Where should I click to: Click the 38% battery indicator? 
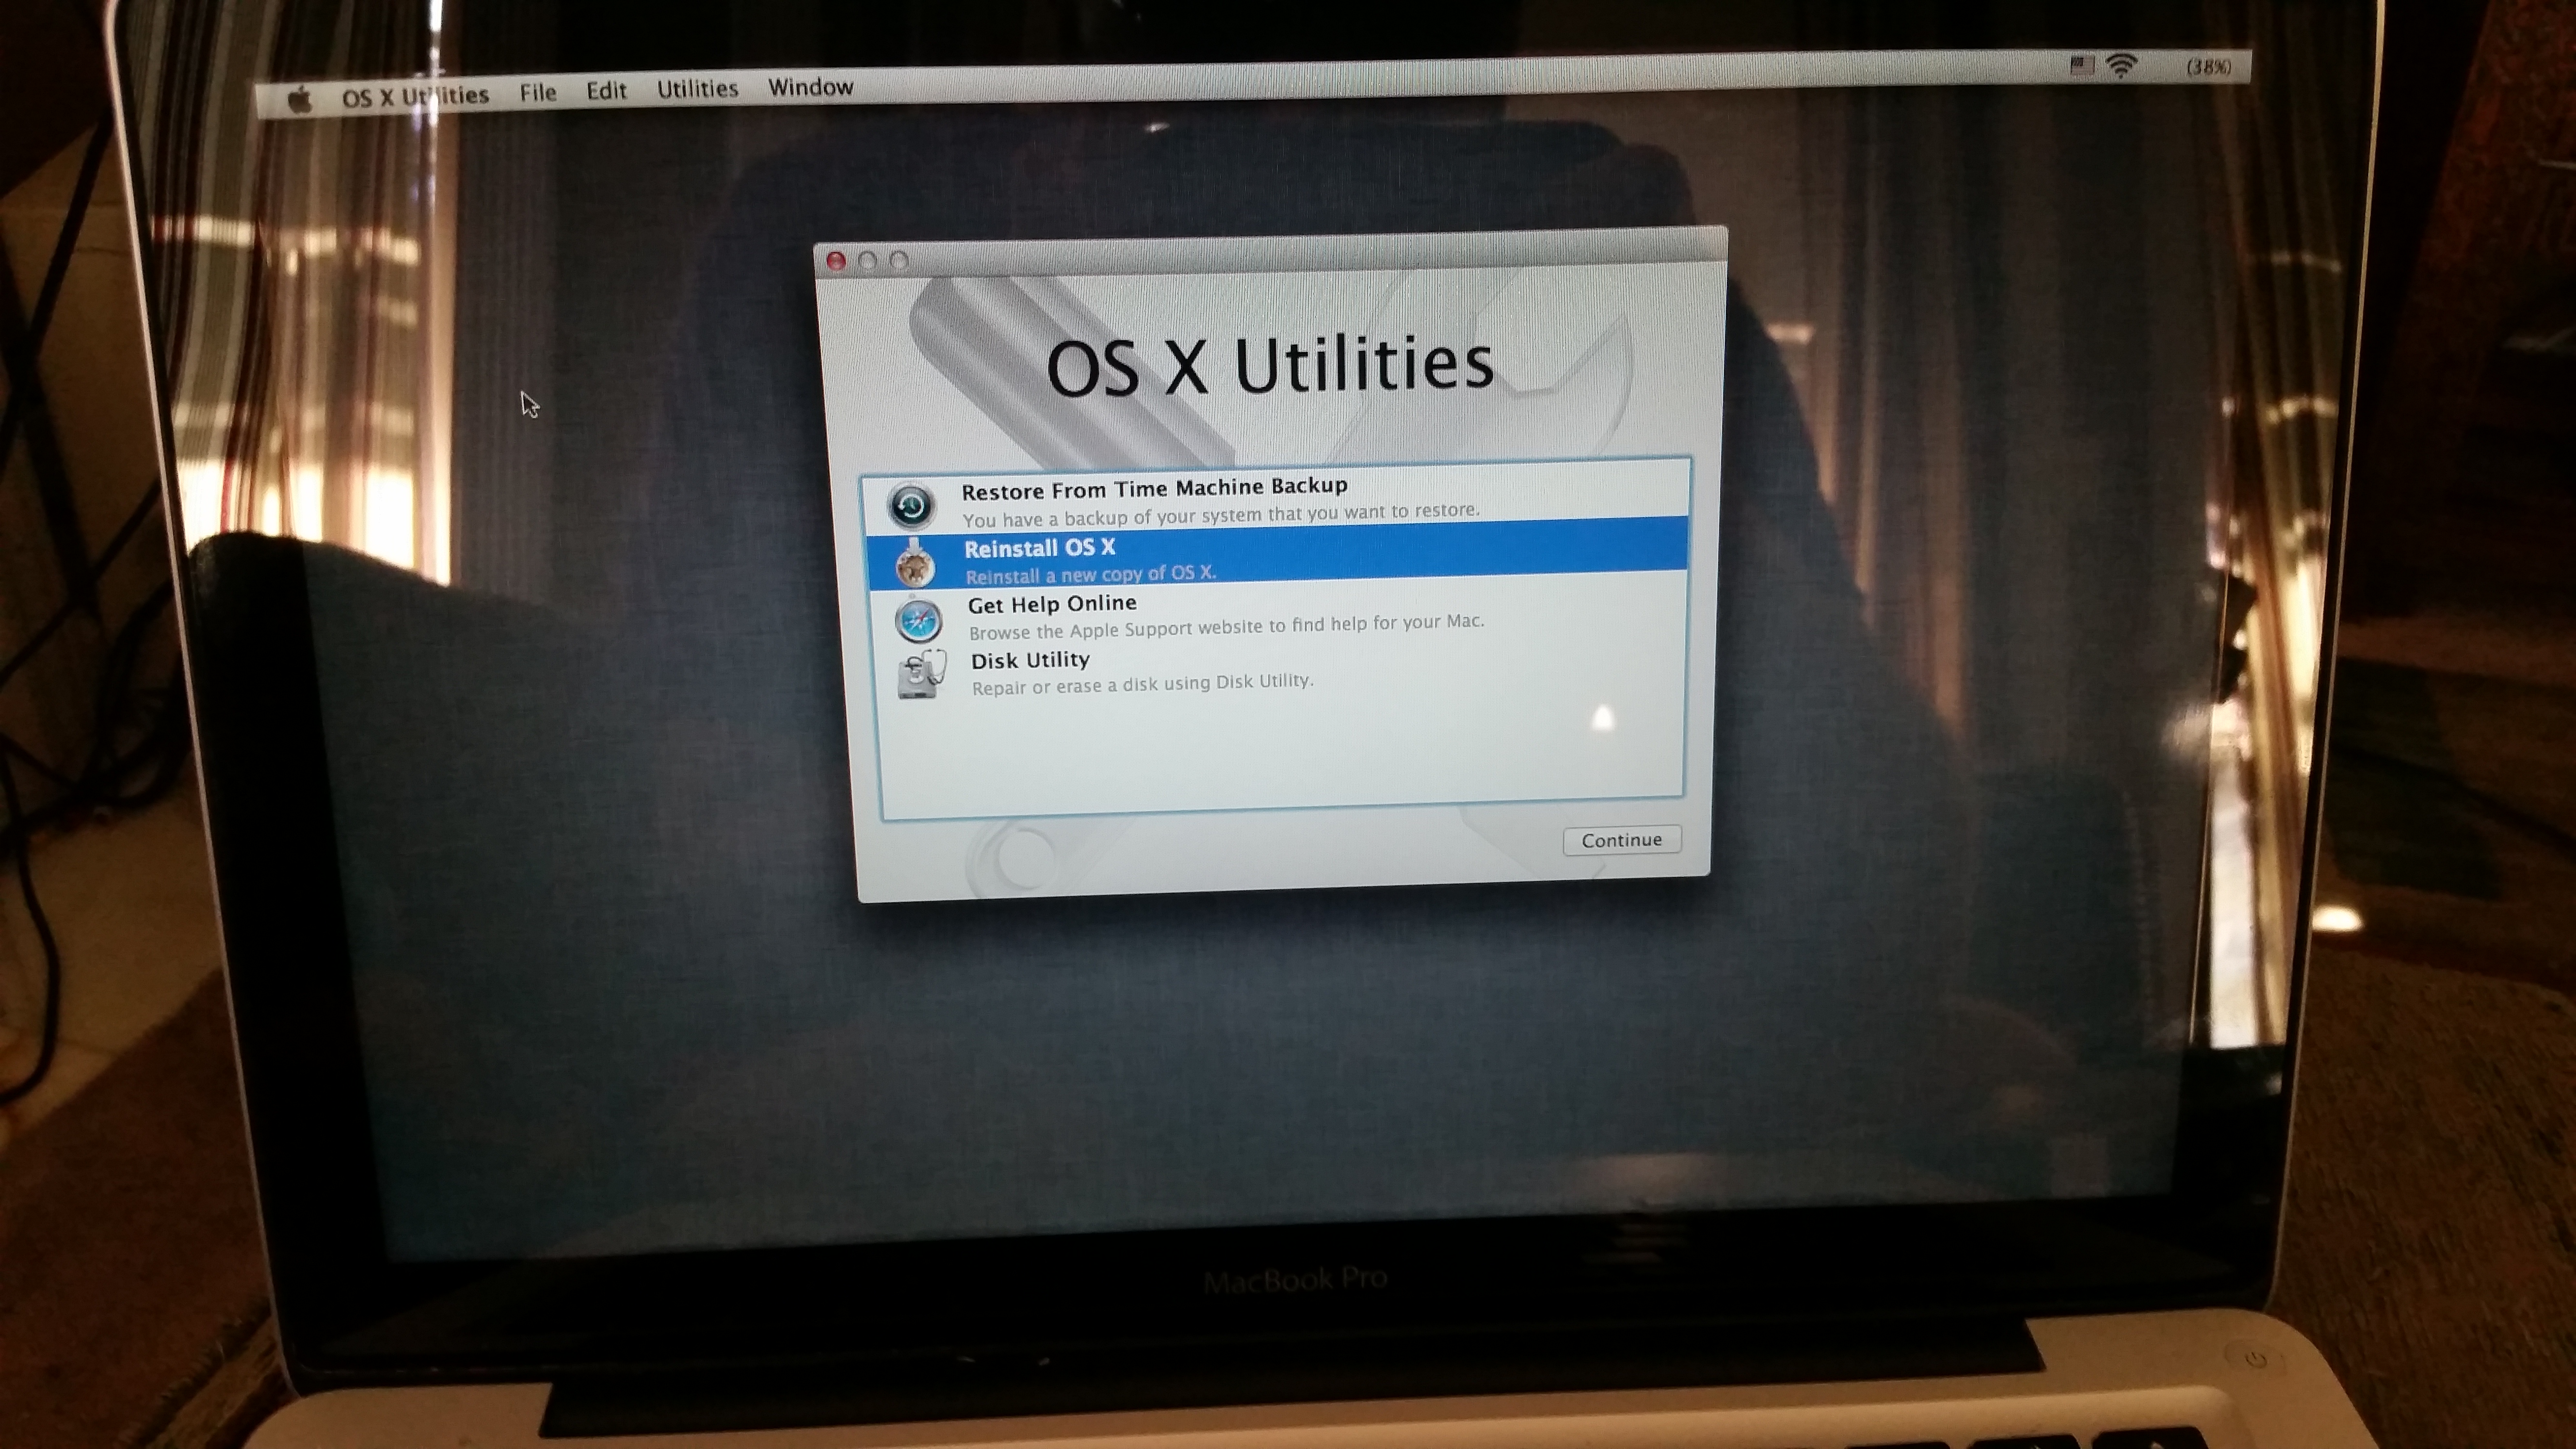[x=2208, y=67]
